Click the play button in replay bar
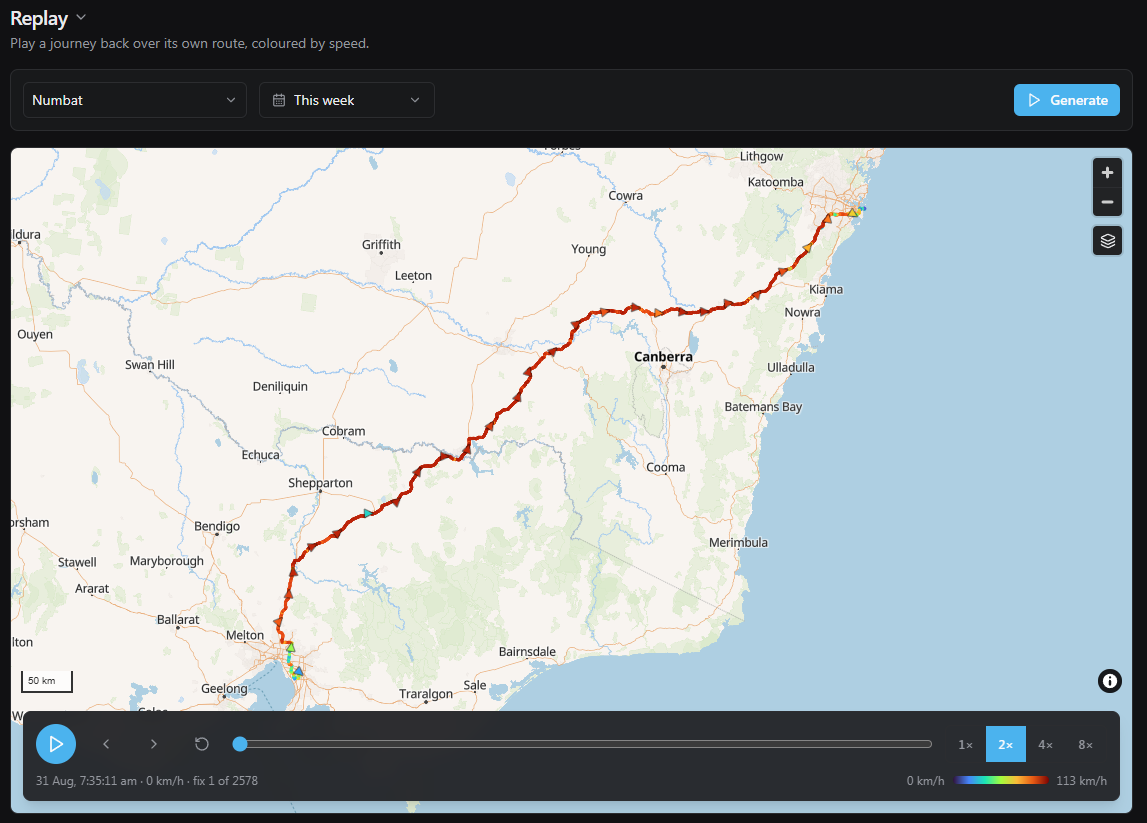 pyautogui.click(x=56, y=744)
